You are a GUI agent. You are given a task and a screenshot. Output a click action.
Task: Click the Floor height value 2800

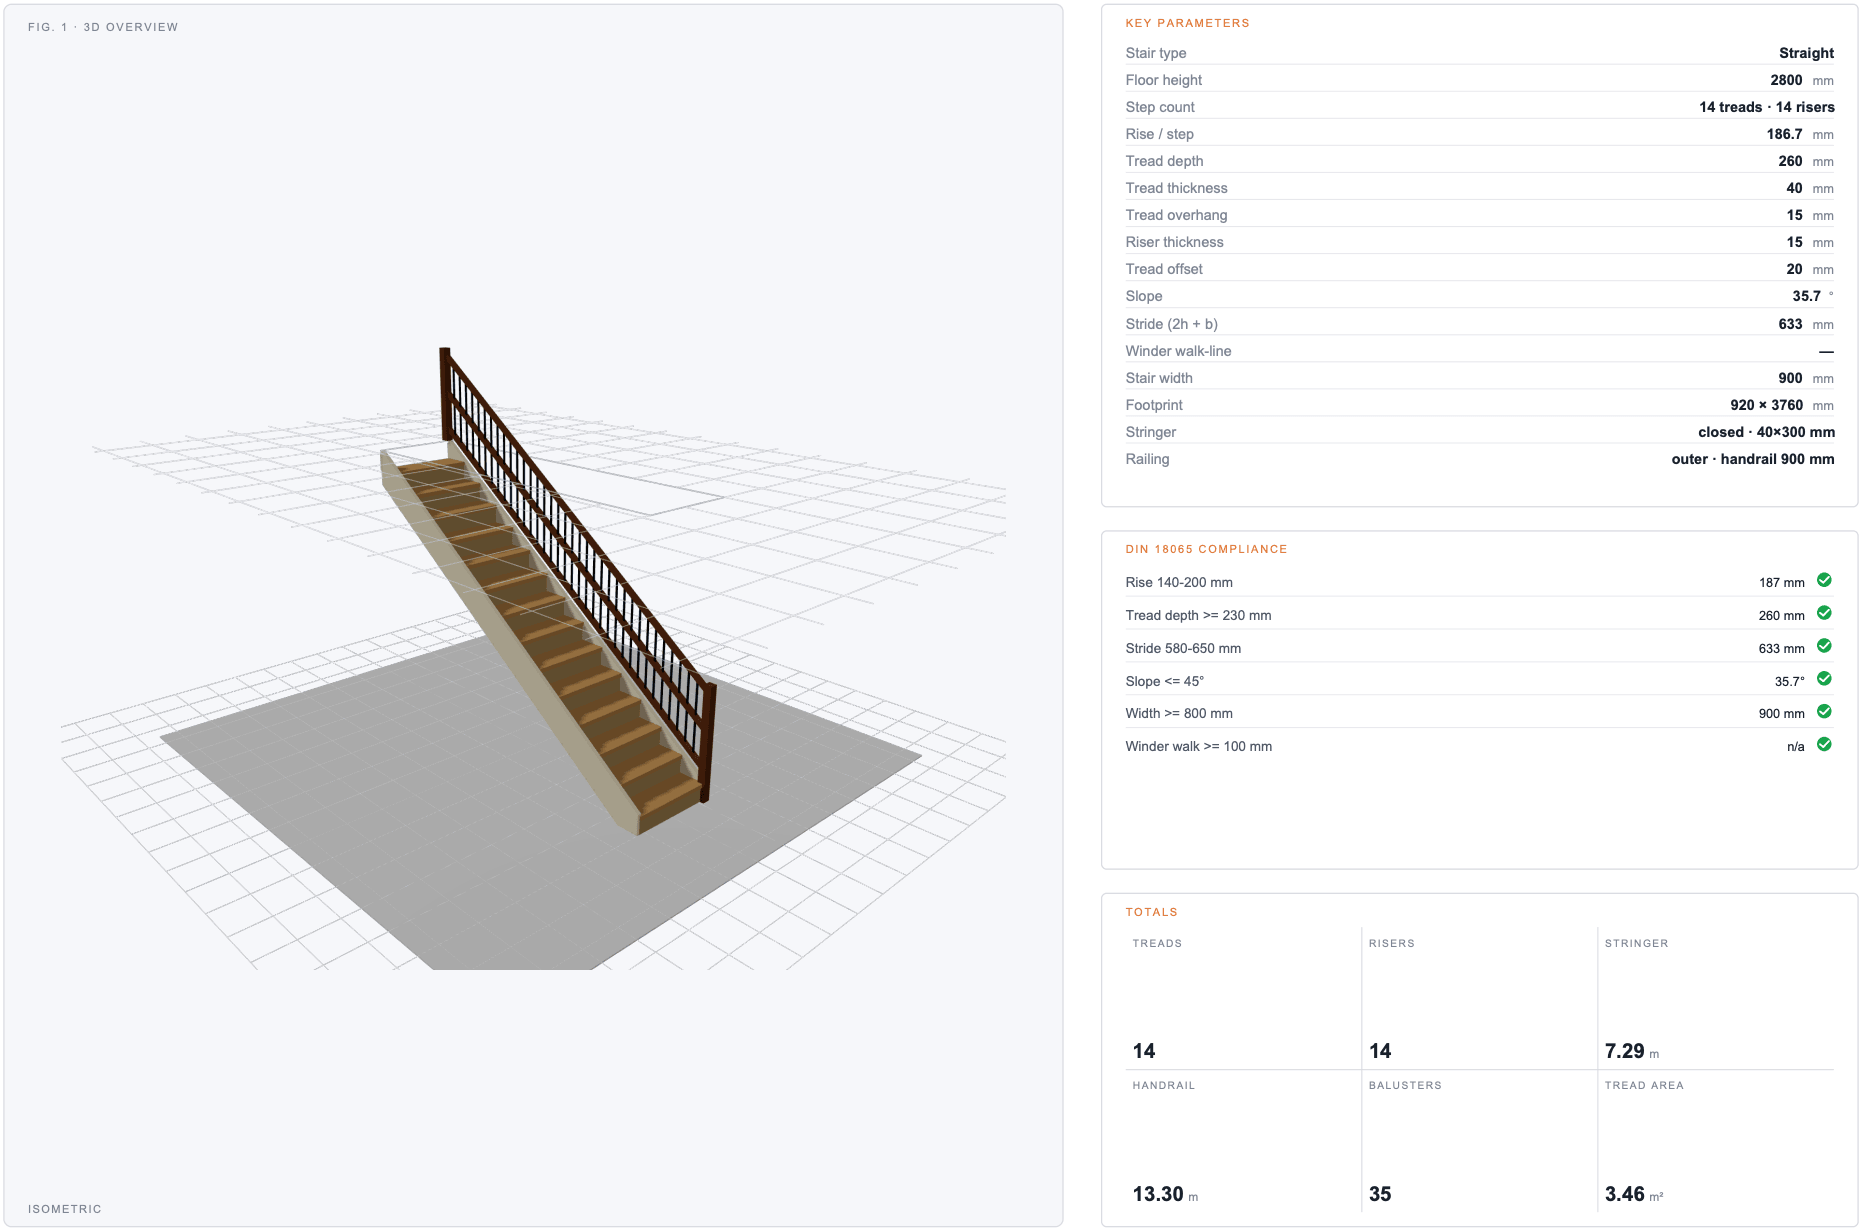coord(1786,80)
